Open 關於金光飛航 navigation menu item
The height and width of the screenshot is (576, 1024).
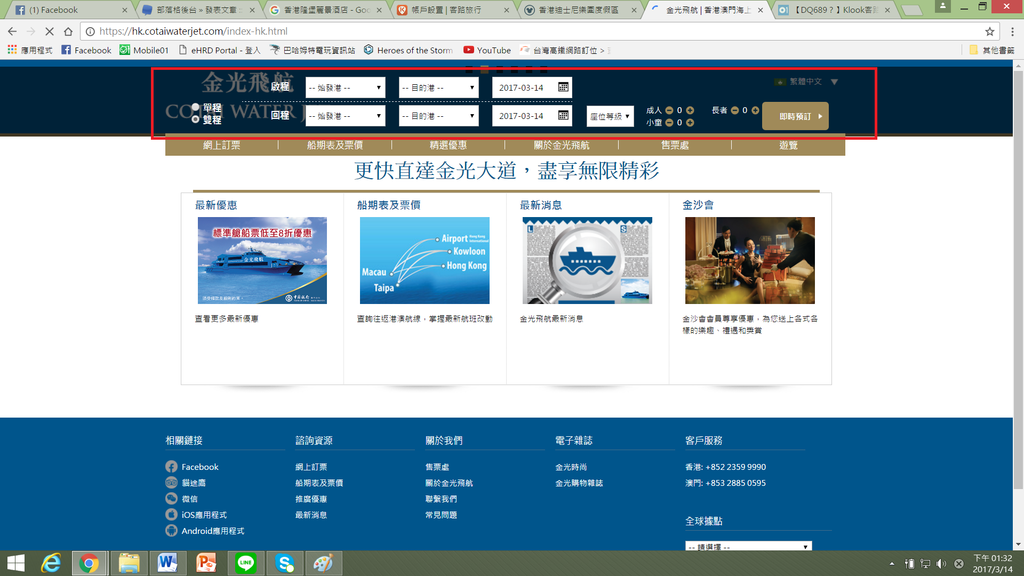[561, 145]
